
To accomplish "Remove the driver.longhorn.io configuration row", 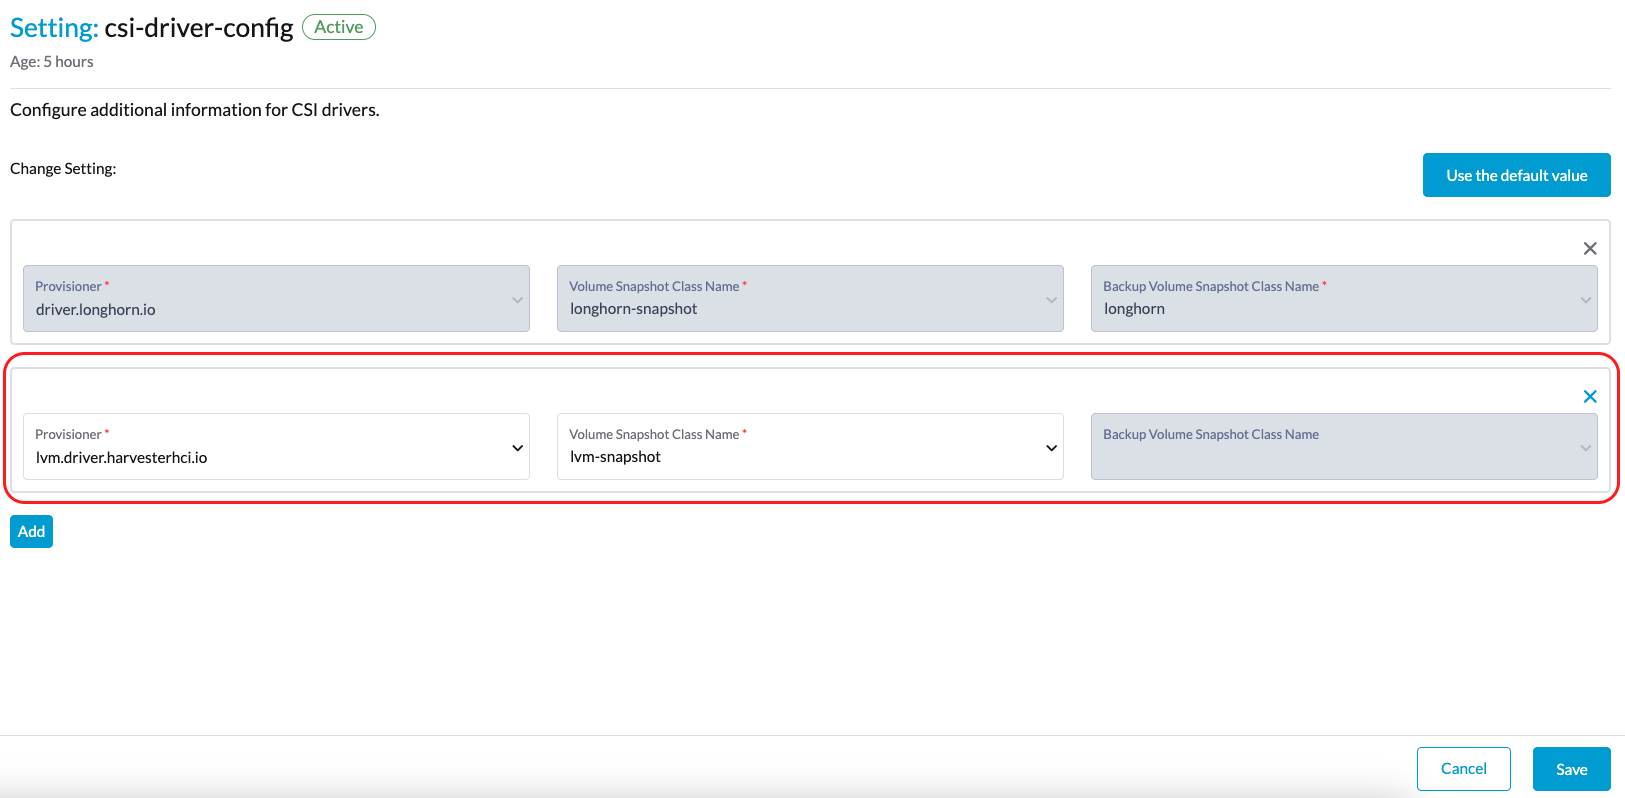I will click(x=1589, y=249).
